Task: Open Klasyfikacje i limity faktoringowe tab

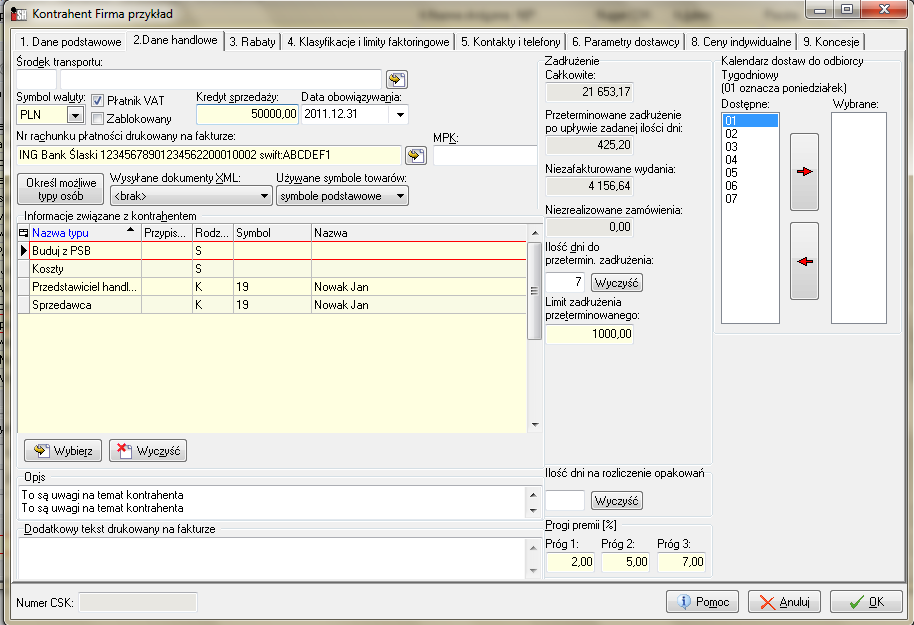Action: click(x=368, y=42)
